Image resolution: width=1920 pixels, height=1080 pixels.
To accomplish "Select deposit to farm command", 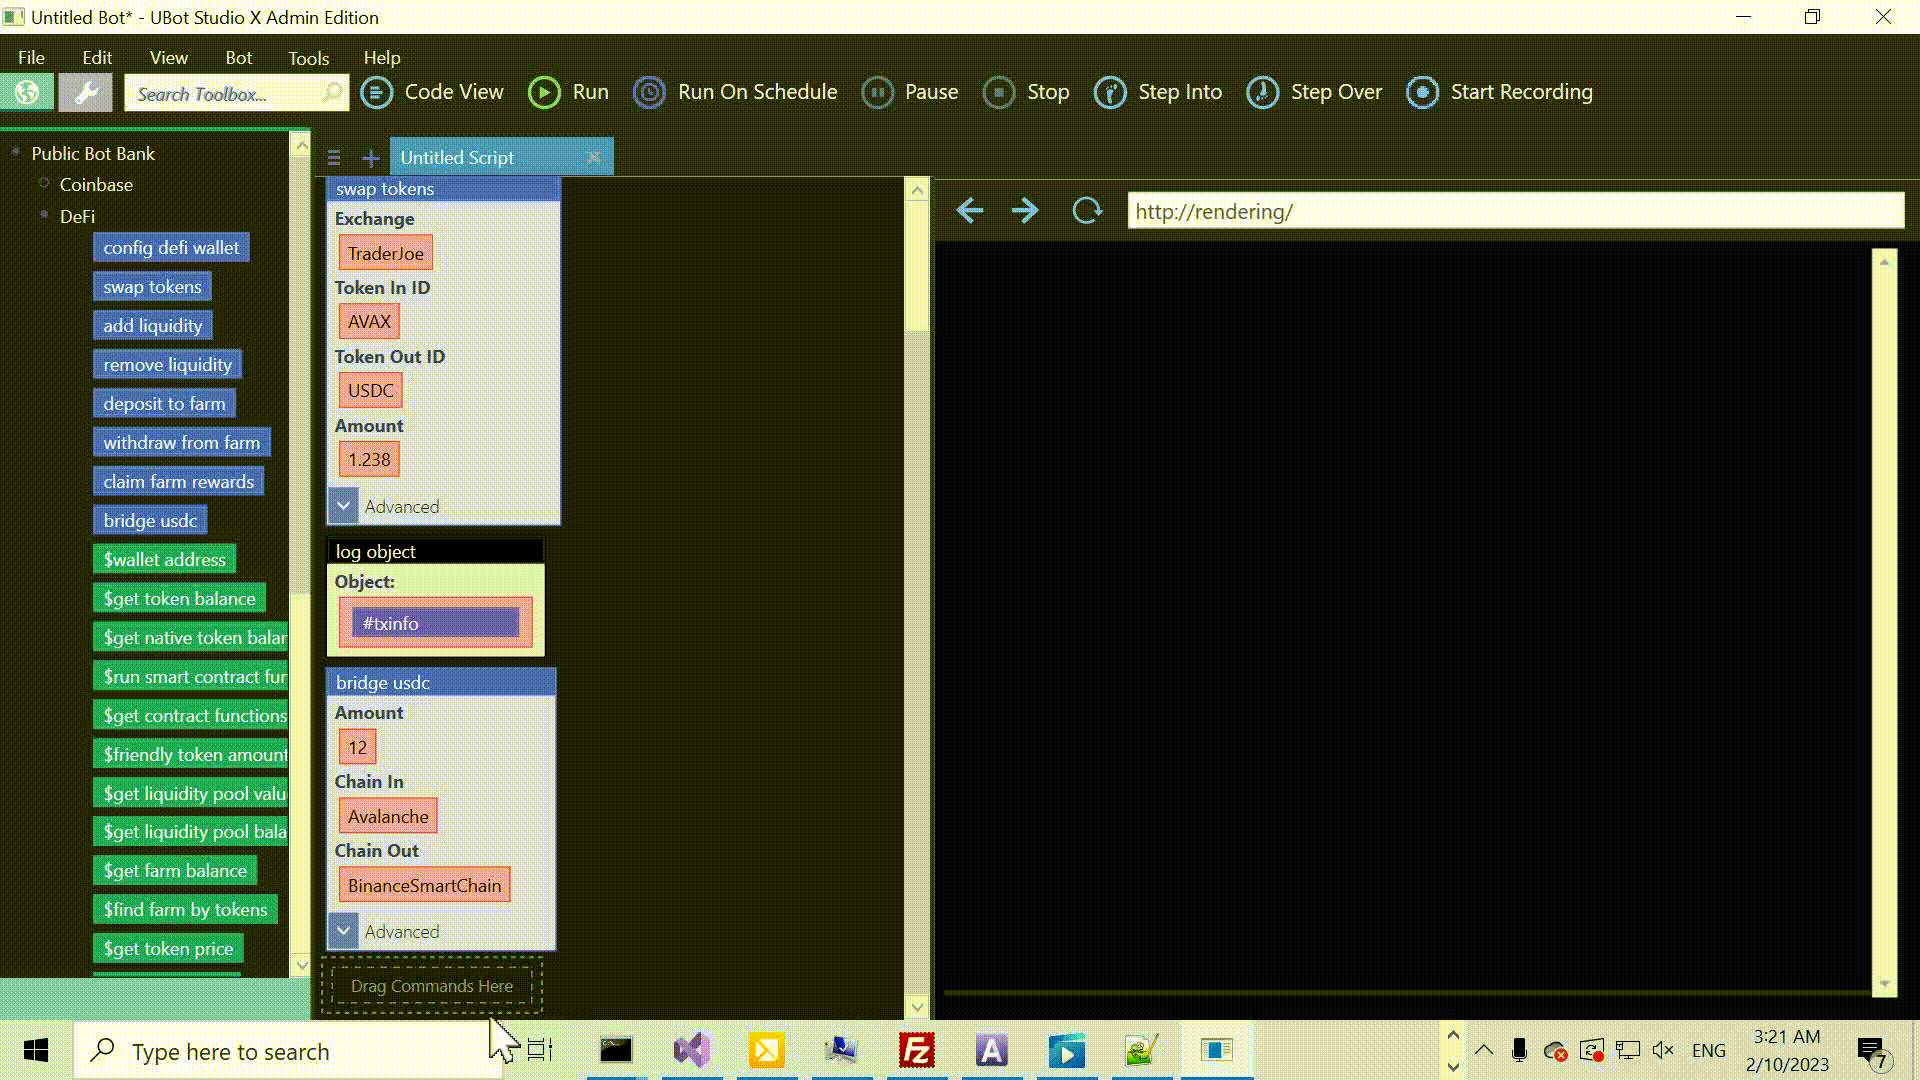I will (x=164, y=404).
